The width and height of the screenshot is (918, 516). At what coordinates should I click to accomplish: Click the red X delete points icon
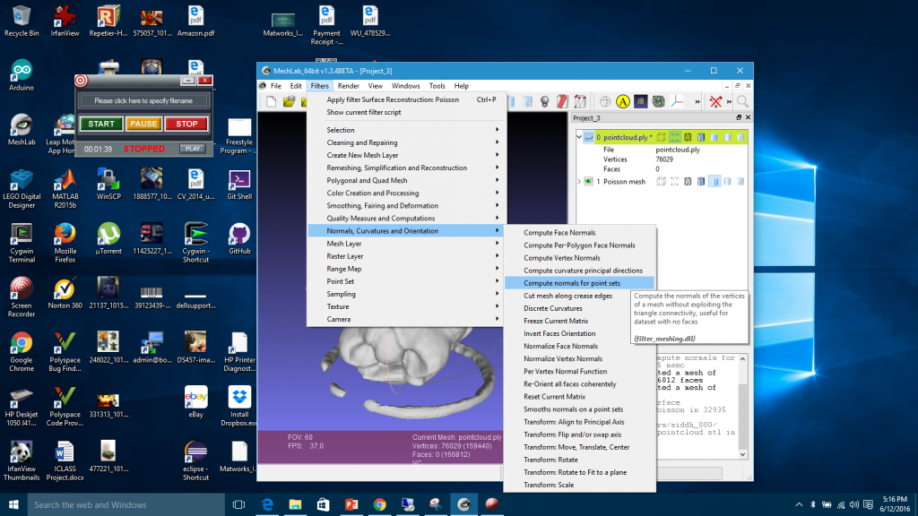tap(715, 102)
